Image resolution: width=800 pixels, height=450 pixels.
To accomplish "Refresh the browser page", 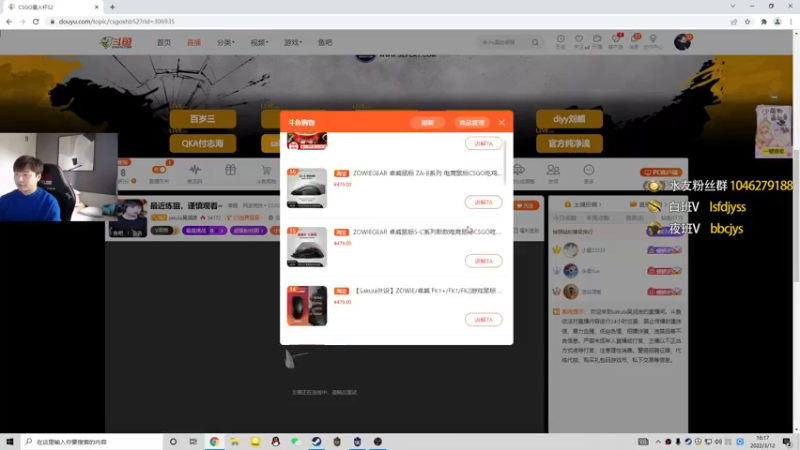I will pyautogui.click(x=36, y=21).
